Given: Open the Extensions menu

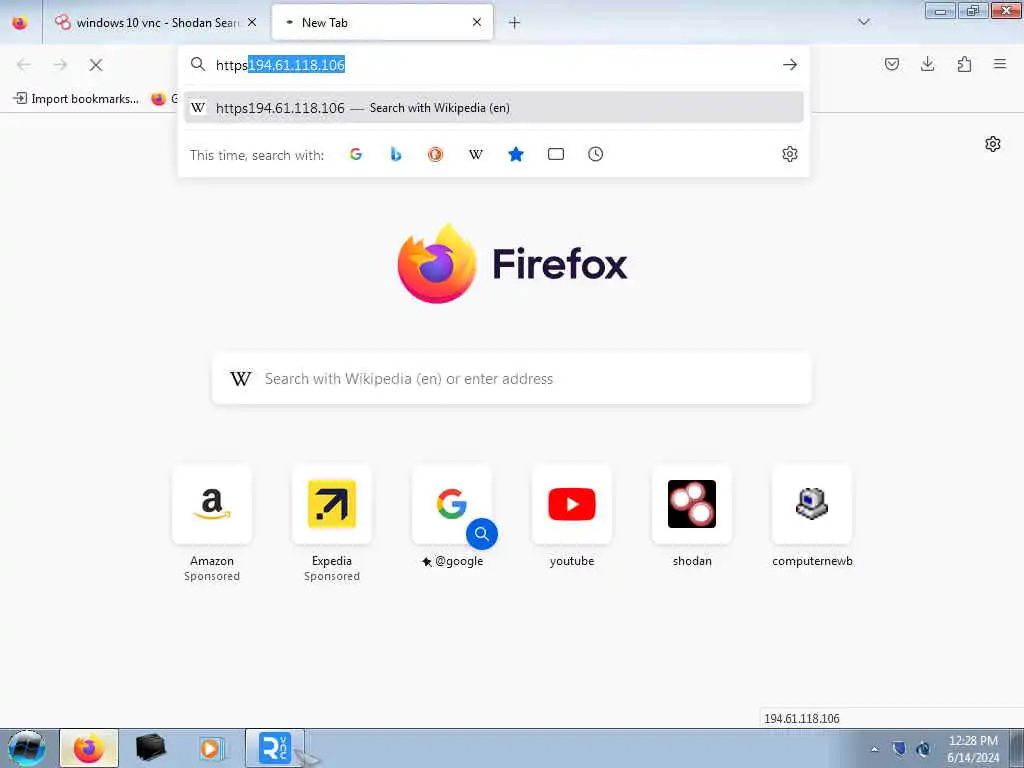Looking at the screenshot, I should coord(964,64).
